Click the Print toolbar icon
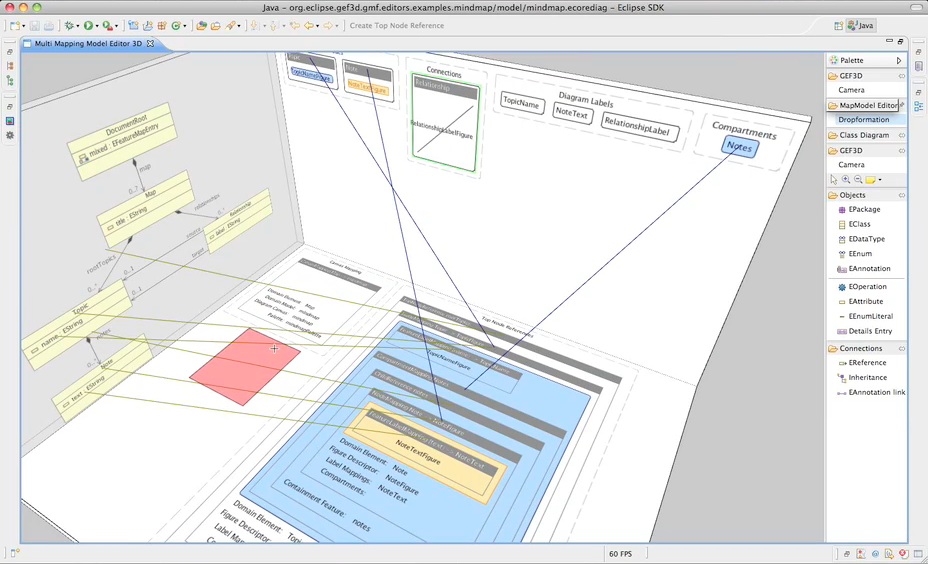928x564 pixels. pos(49,25)
